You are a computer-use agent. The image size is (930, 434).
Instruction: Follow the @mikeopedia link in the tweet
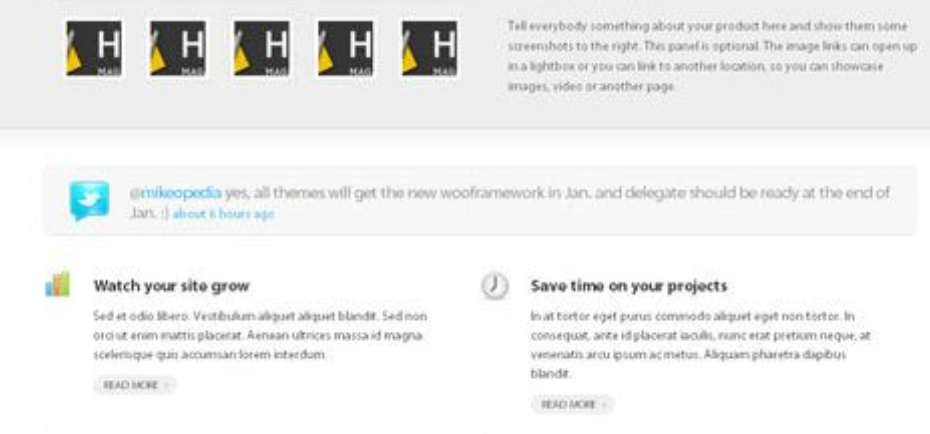coord(176,193)
